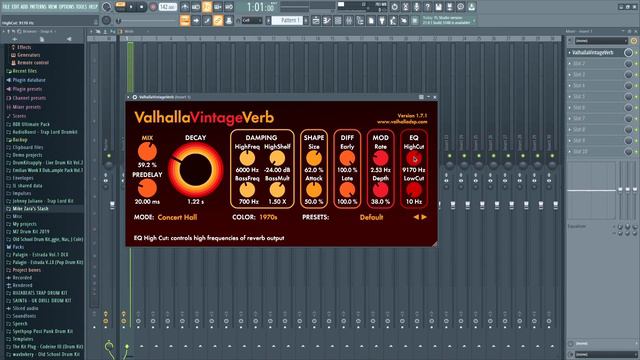The height and width of the screenshot is (360, 640).
Task: Open the piano roll view icon
Action: coord(327,20)
